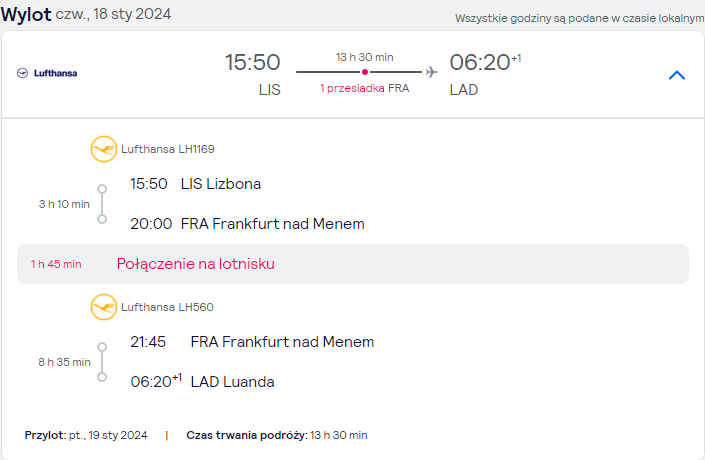
Task: Click the 21:45 FRA Frankfurt nad Menem departure row
Action: pyautogui.click(x=252, y=342)
